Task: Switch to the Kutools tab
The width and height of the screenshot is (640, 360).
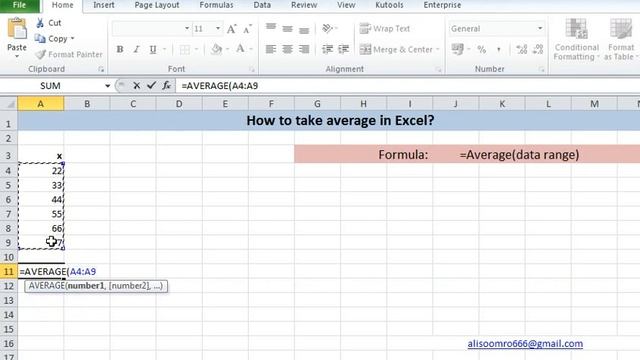Action: [389, 5]
